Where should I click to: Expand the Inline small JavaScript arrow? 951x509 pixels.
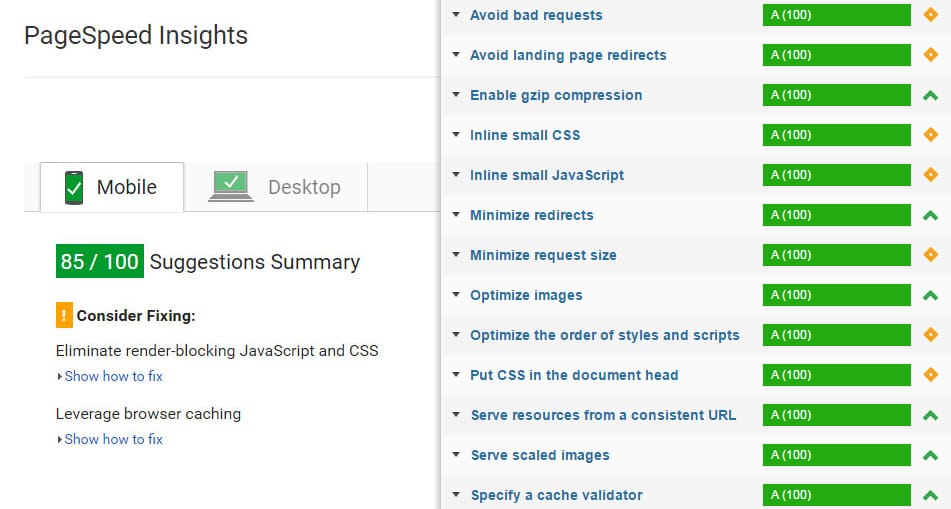456,175
